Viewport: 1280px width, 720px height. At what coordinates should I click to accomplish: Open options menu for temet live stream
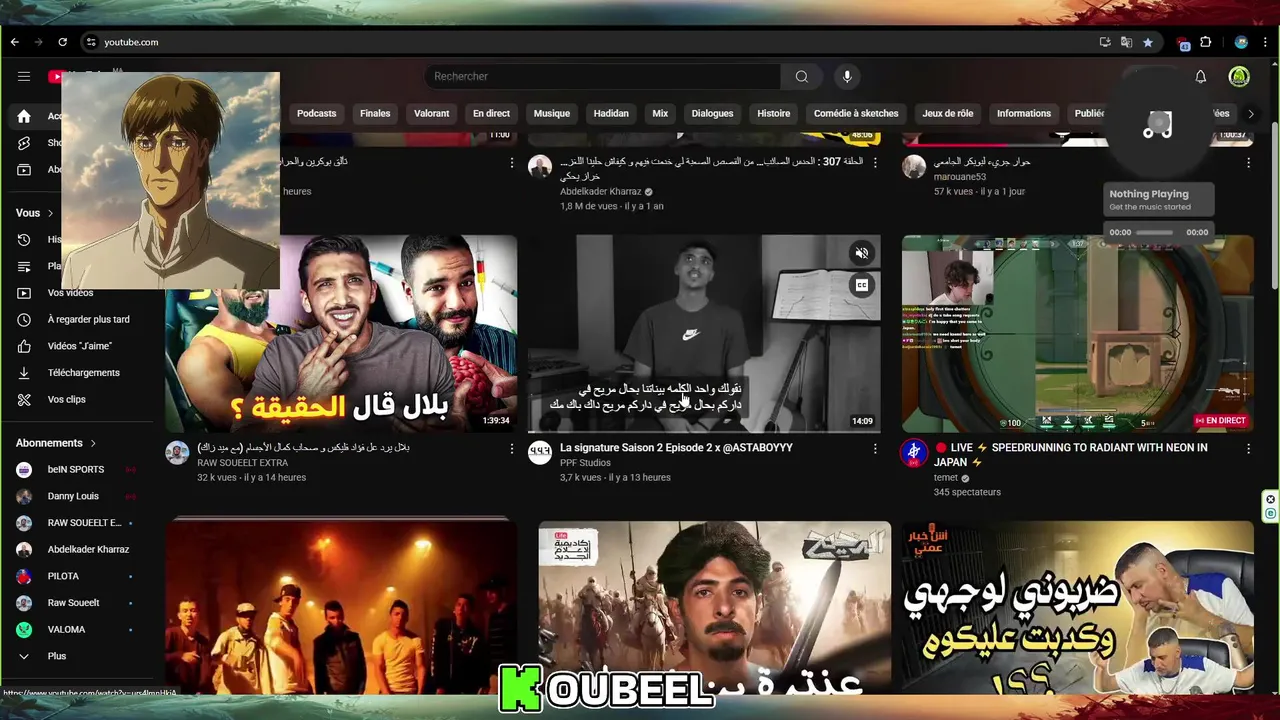coord(1248,449)
